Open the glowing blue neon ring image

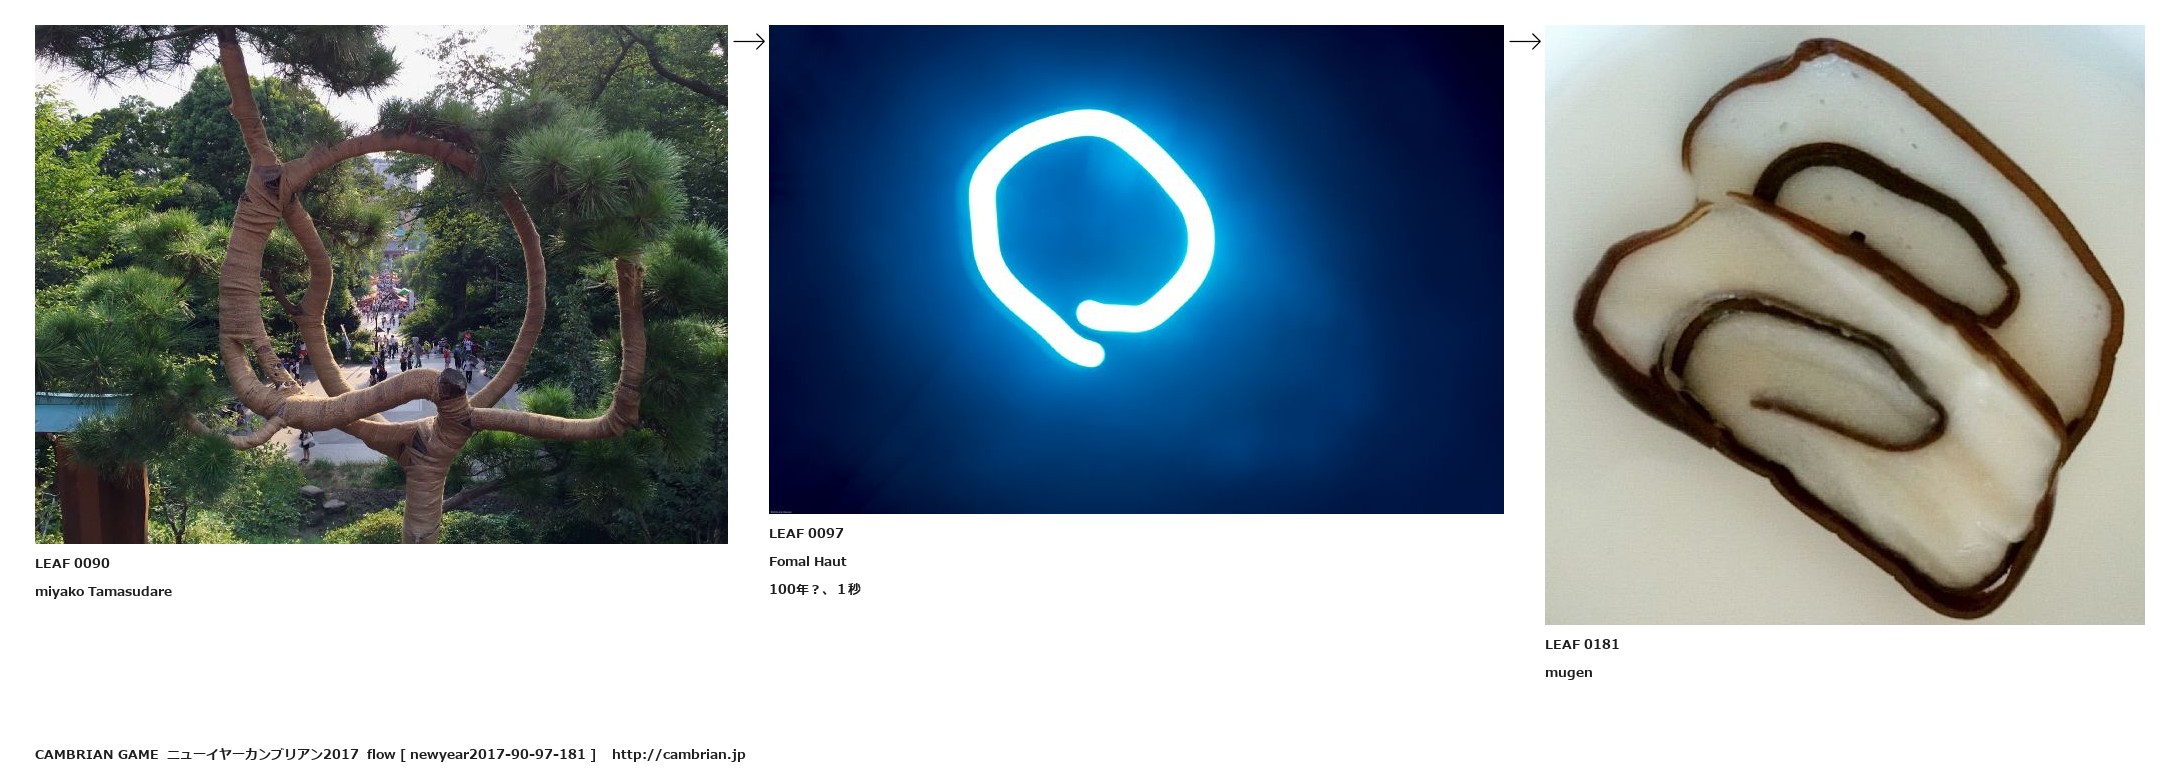(x=1136, y=269)
